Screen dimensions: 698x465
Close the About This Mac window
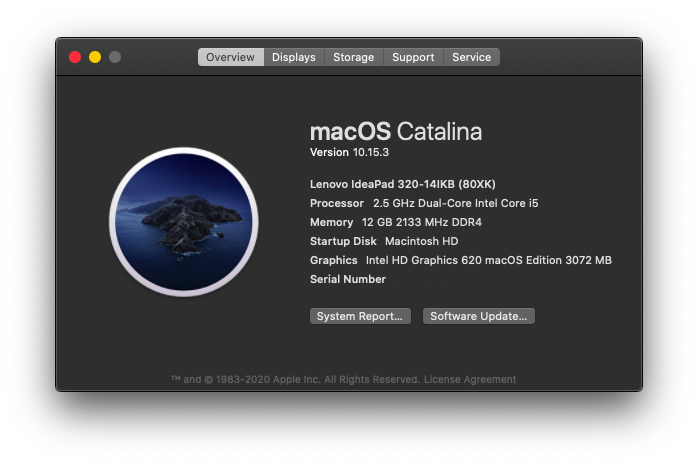[75, 57]
